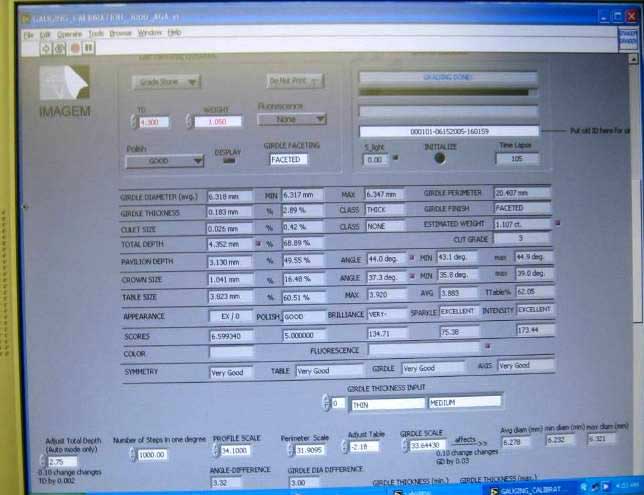Click the ANGLE-DIFFERENCE value 3.32

pyautogui.click(x=225, y=482)
